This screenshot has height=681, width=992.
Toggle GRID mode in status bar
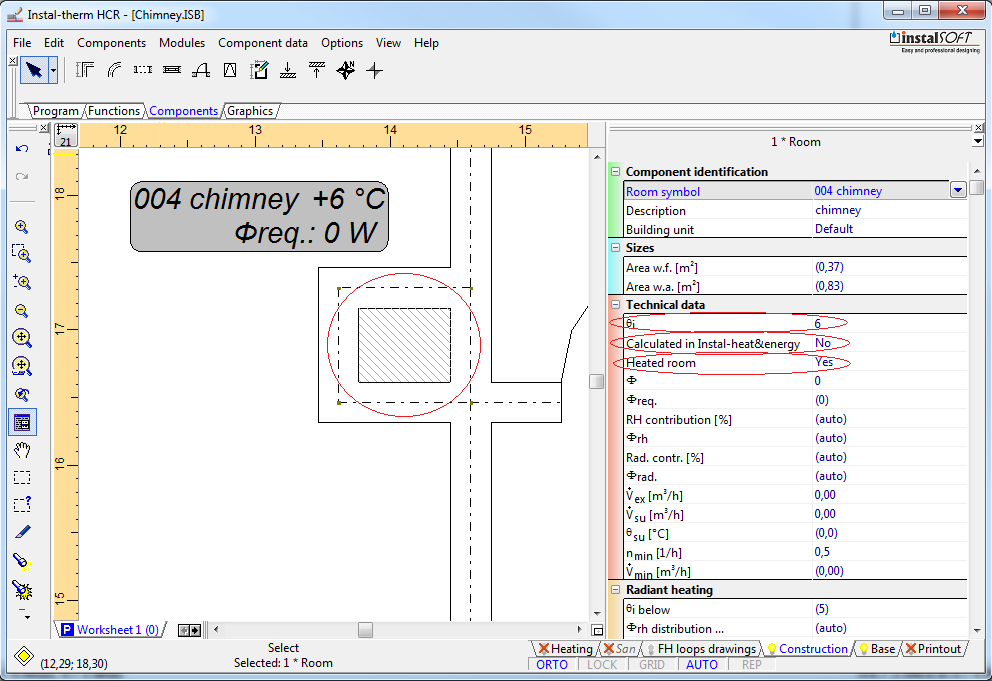(652, 665)
